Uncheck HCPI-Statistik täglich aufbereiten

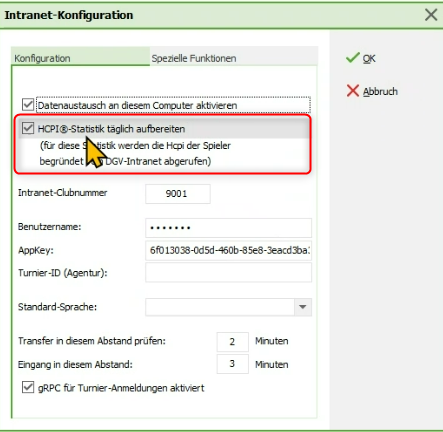(x=28, y=128)
